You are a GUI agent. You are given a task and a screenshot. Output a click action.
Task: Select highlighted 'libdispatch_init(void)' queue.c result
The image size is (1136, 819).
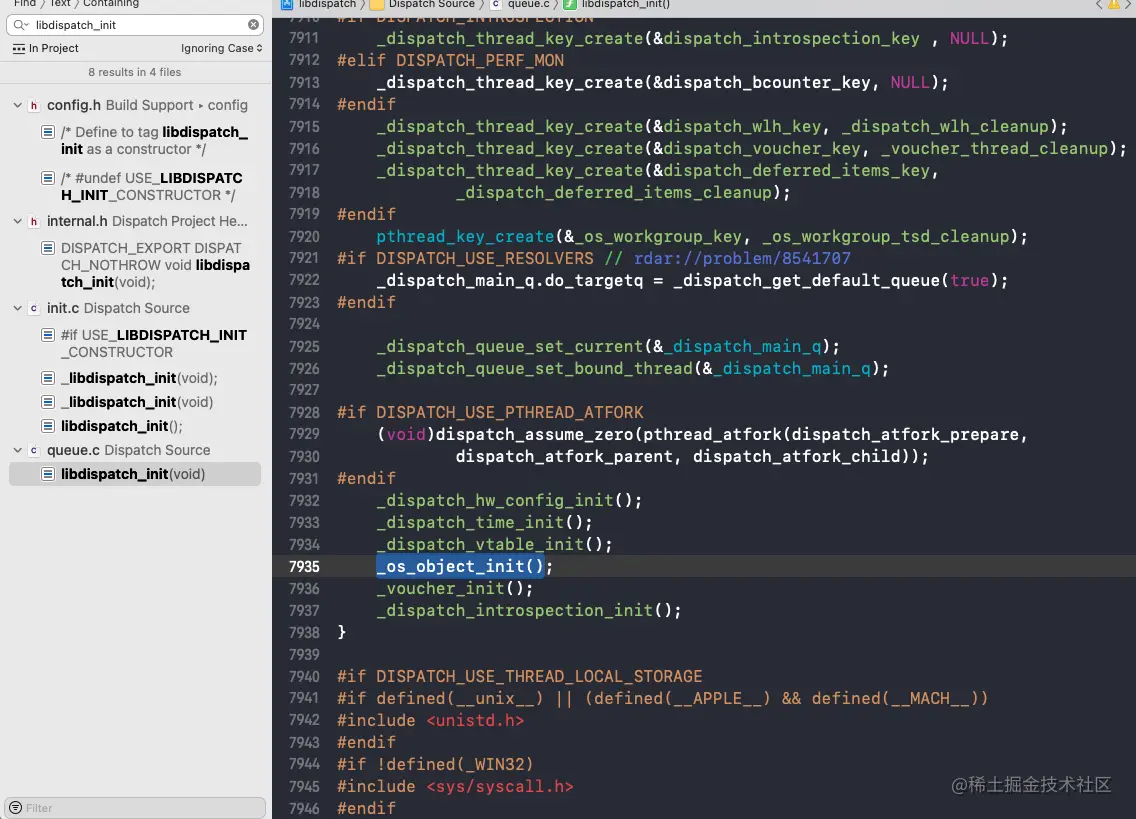(x=135, y=474)
